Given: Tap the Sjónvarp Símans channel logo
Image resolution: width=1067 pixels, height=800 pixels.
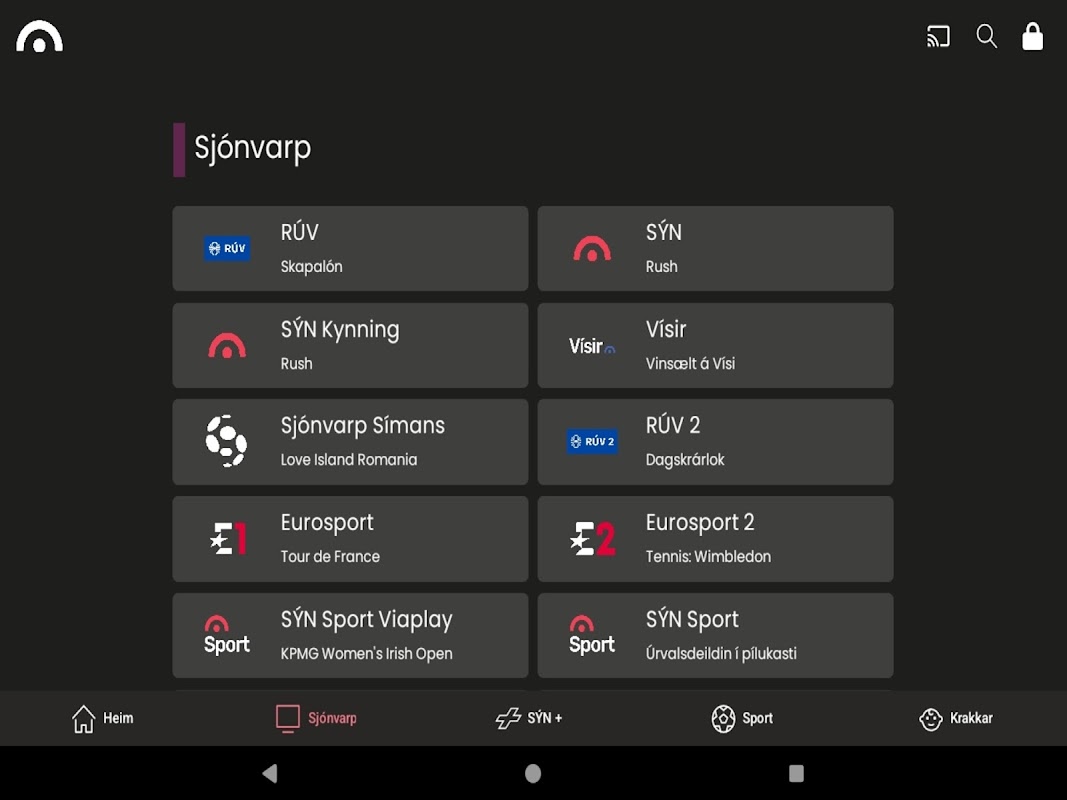Looking at the screenshot, I should point(227,441).
